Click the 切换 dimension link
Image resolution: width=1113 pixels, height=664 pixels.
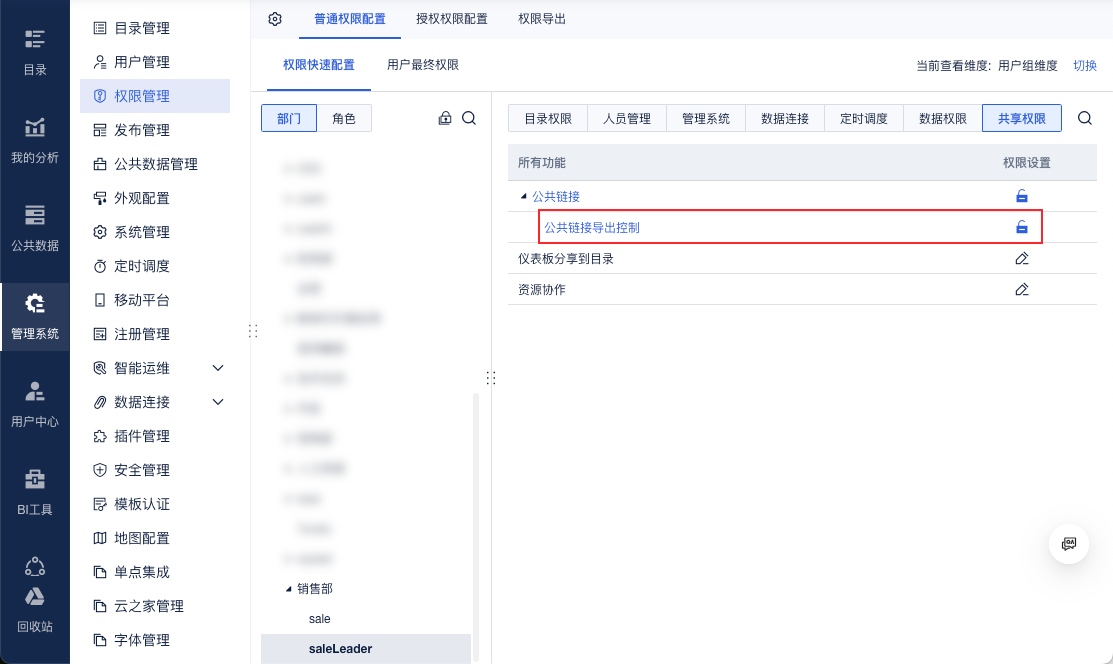point(1085,66)
